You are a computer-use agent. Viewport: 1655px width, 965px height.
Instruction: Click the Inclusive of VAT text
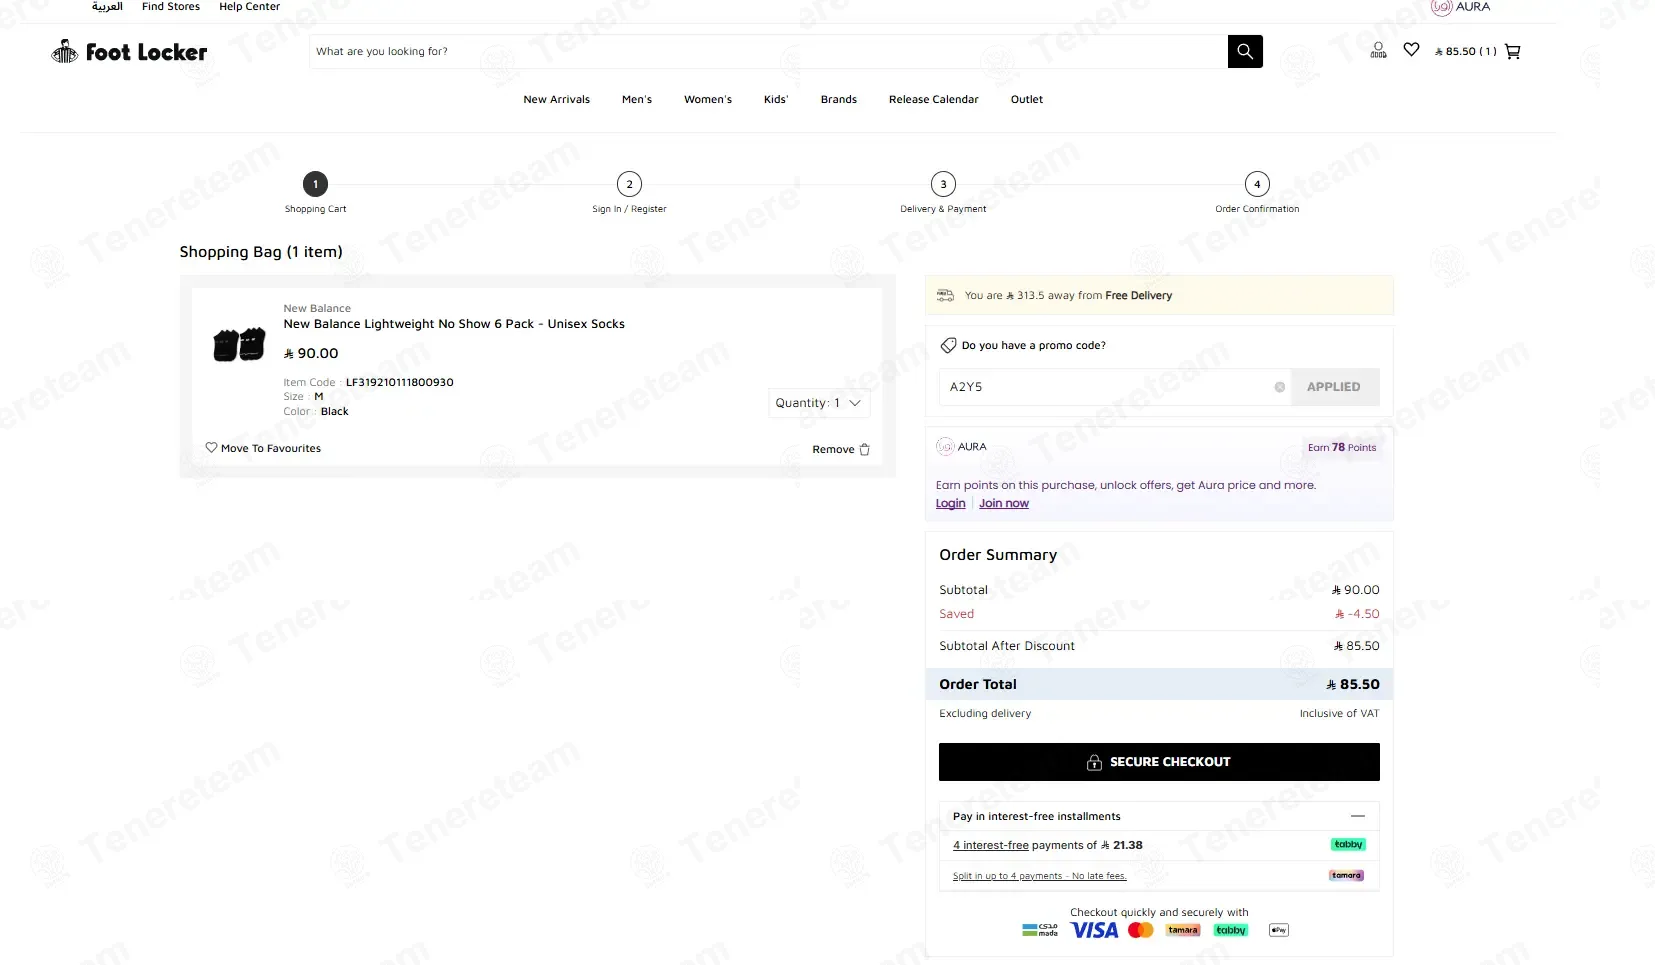[x=1339, y=714]
